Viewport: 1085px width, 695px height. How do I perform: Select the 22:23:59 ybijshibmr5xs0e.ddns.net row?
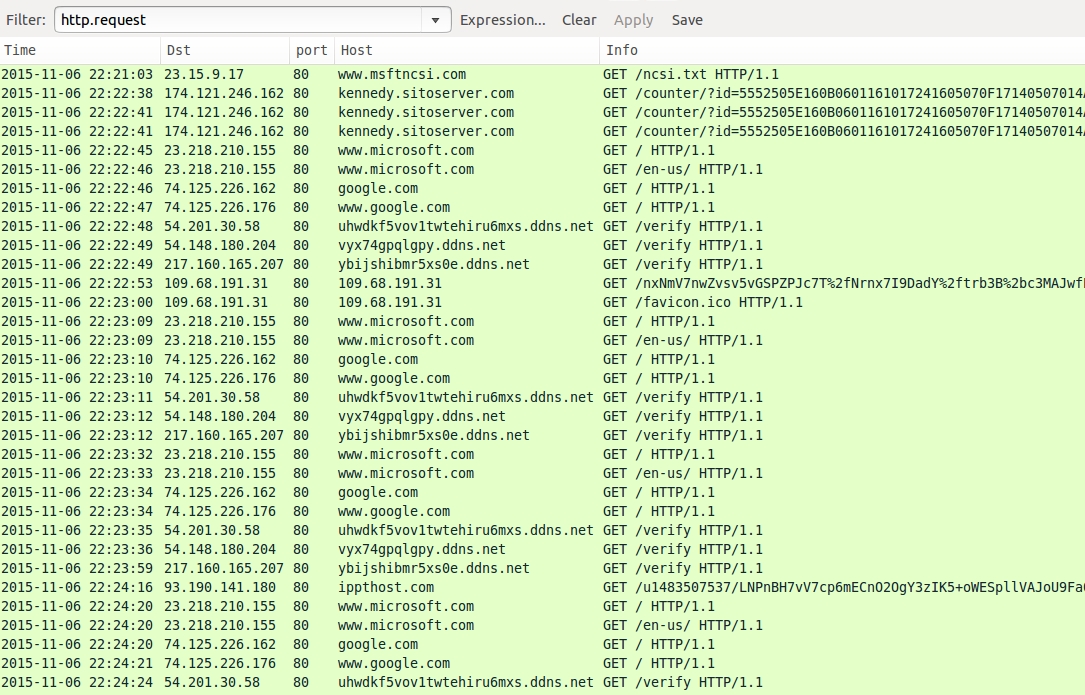click(542, 568)
